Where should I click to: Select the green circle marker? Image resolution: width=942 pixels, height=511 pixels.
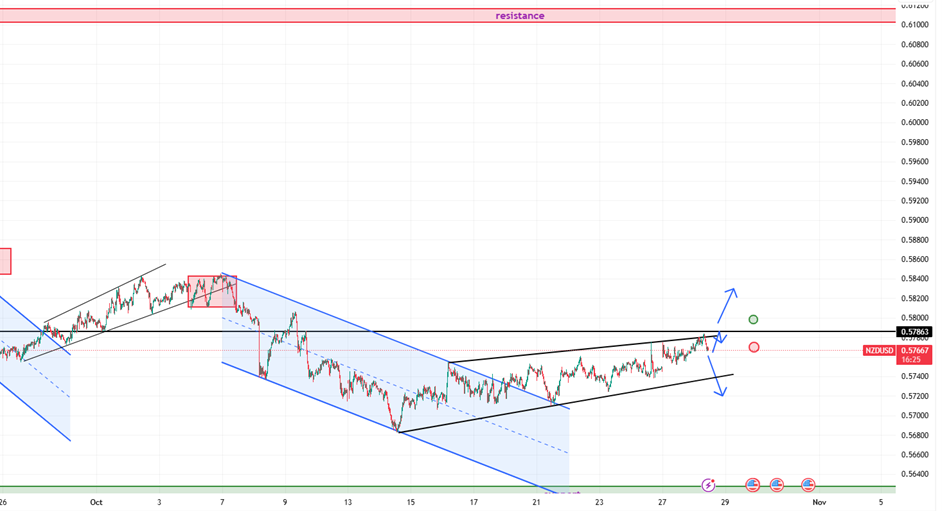[x=754, y=320]
